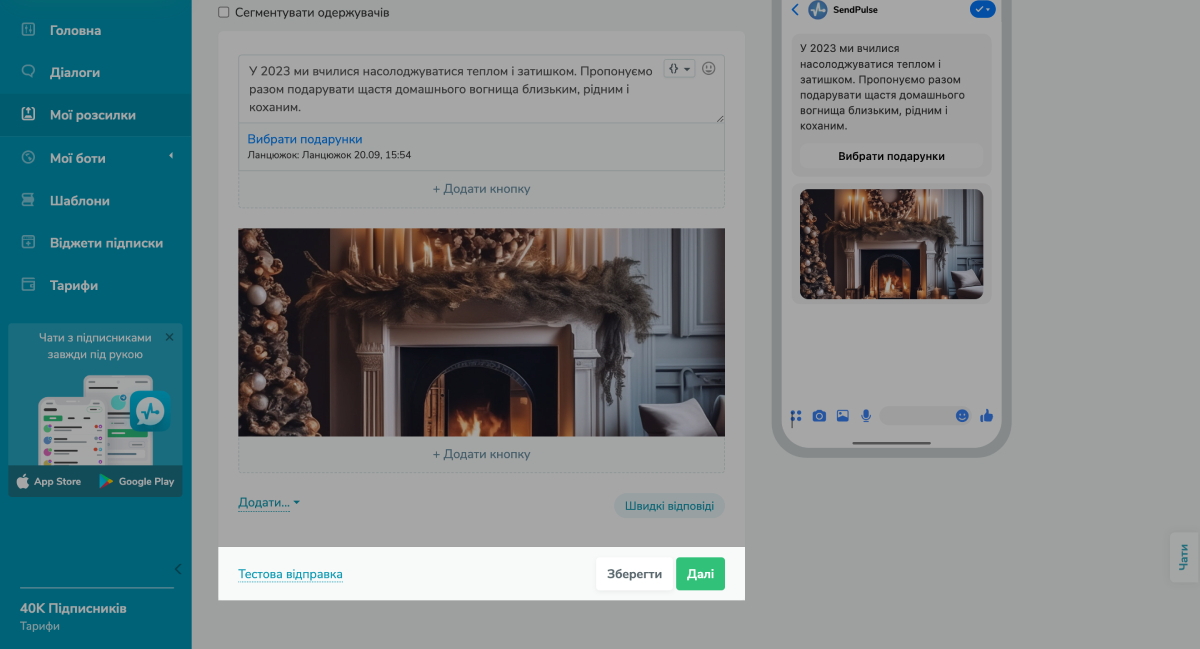Click the green Далі button
This screenshot has height=649, width=1200.
pyautogui.click(x=700, y=573)
